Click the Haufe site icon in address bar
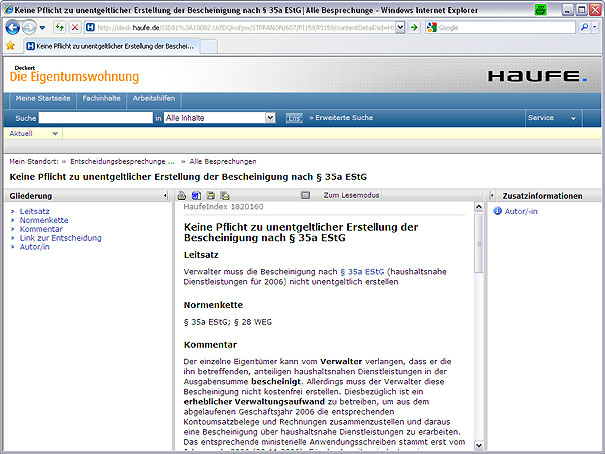This screenshot has width=605, height=454. click(90, 27)
